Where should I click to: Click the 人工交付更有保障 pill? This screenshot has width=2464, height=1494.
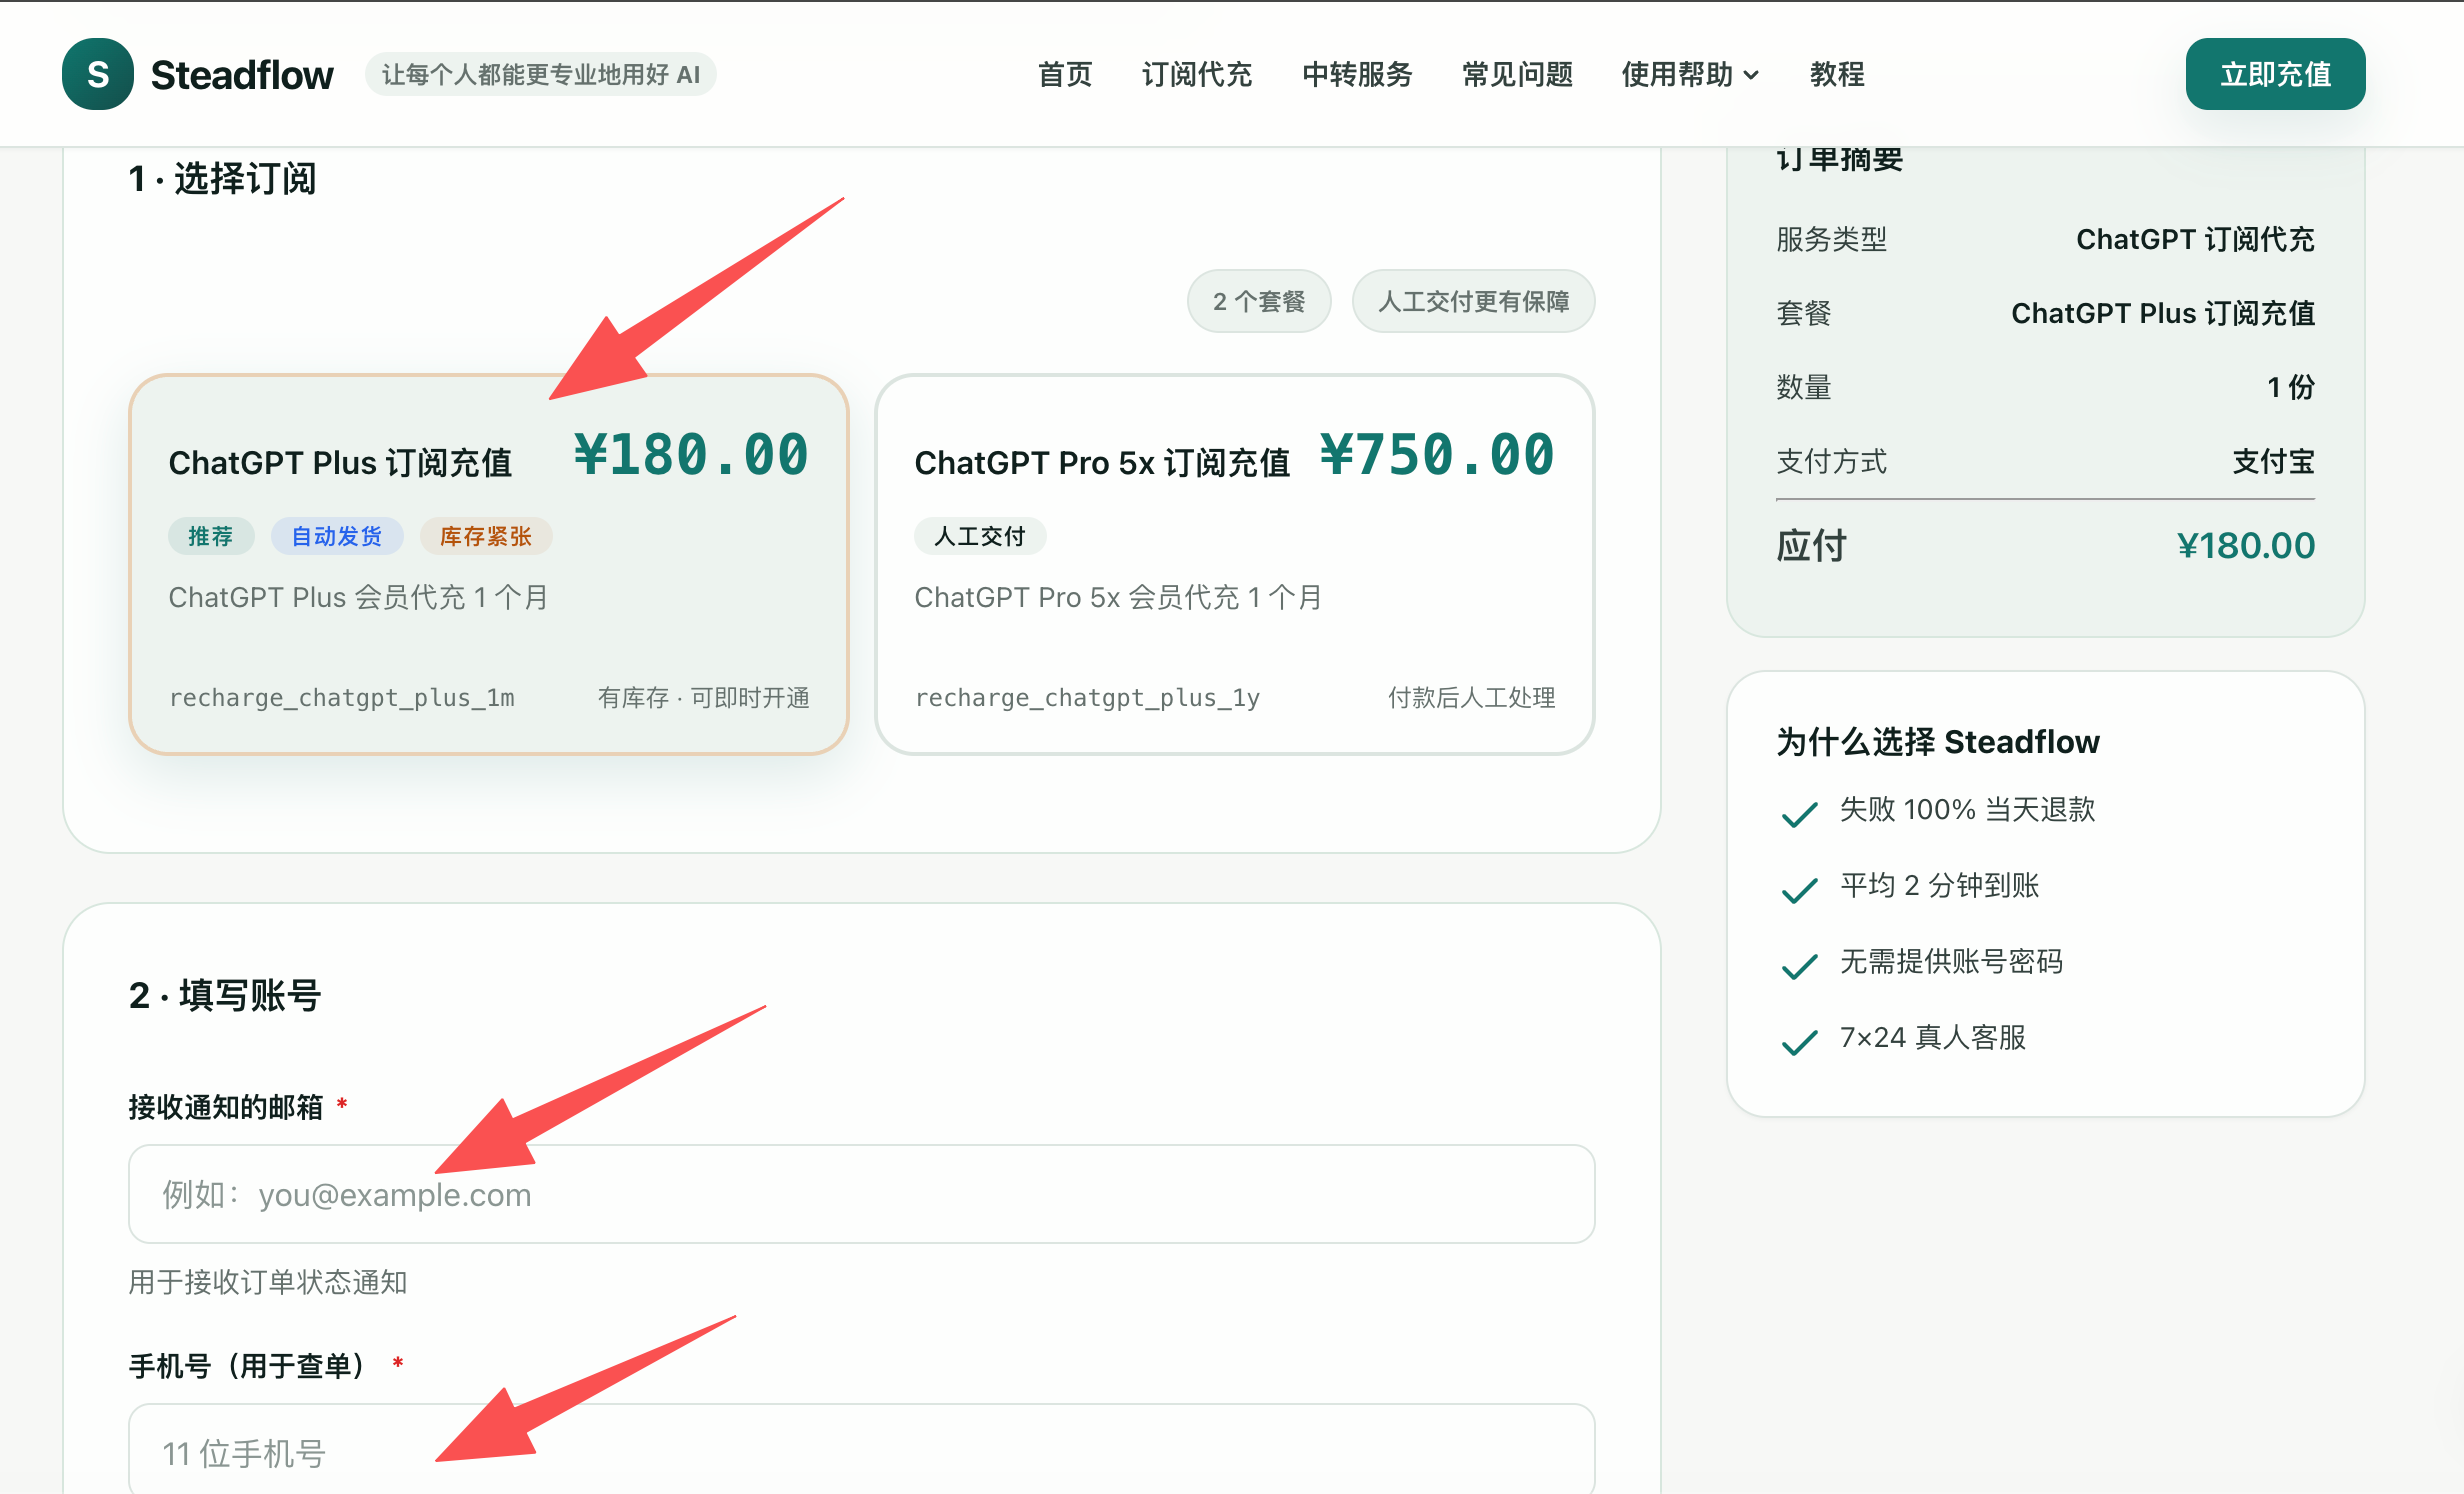(x=1473, y=301)
